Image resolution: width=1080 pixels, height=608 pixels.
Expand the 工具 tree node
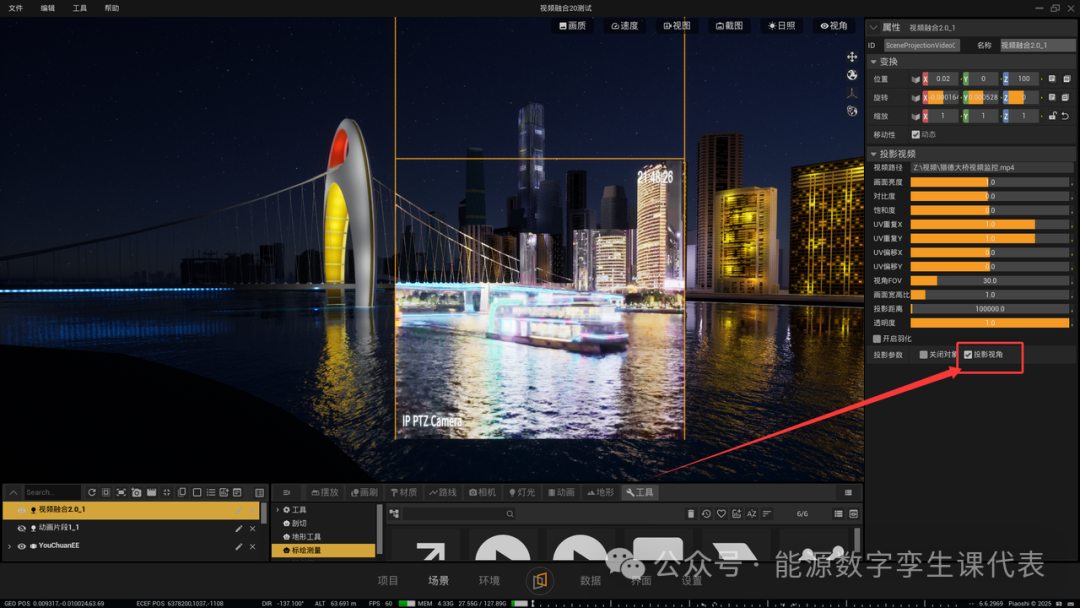tap(278, 510)
